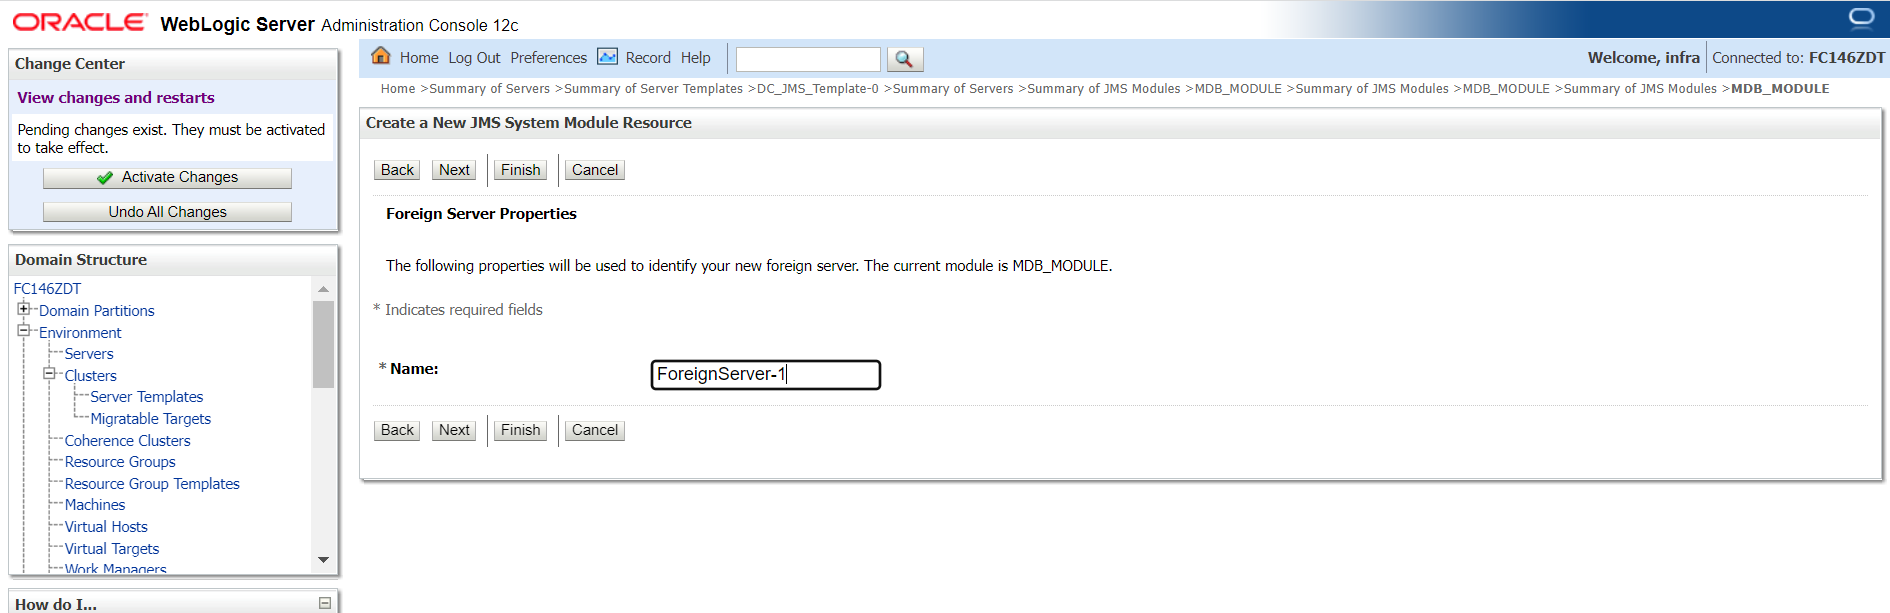
Task: Open Migratable Targets tree item
Action: 150,419
